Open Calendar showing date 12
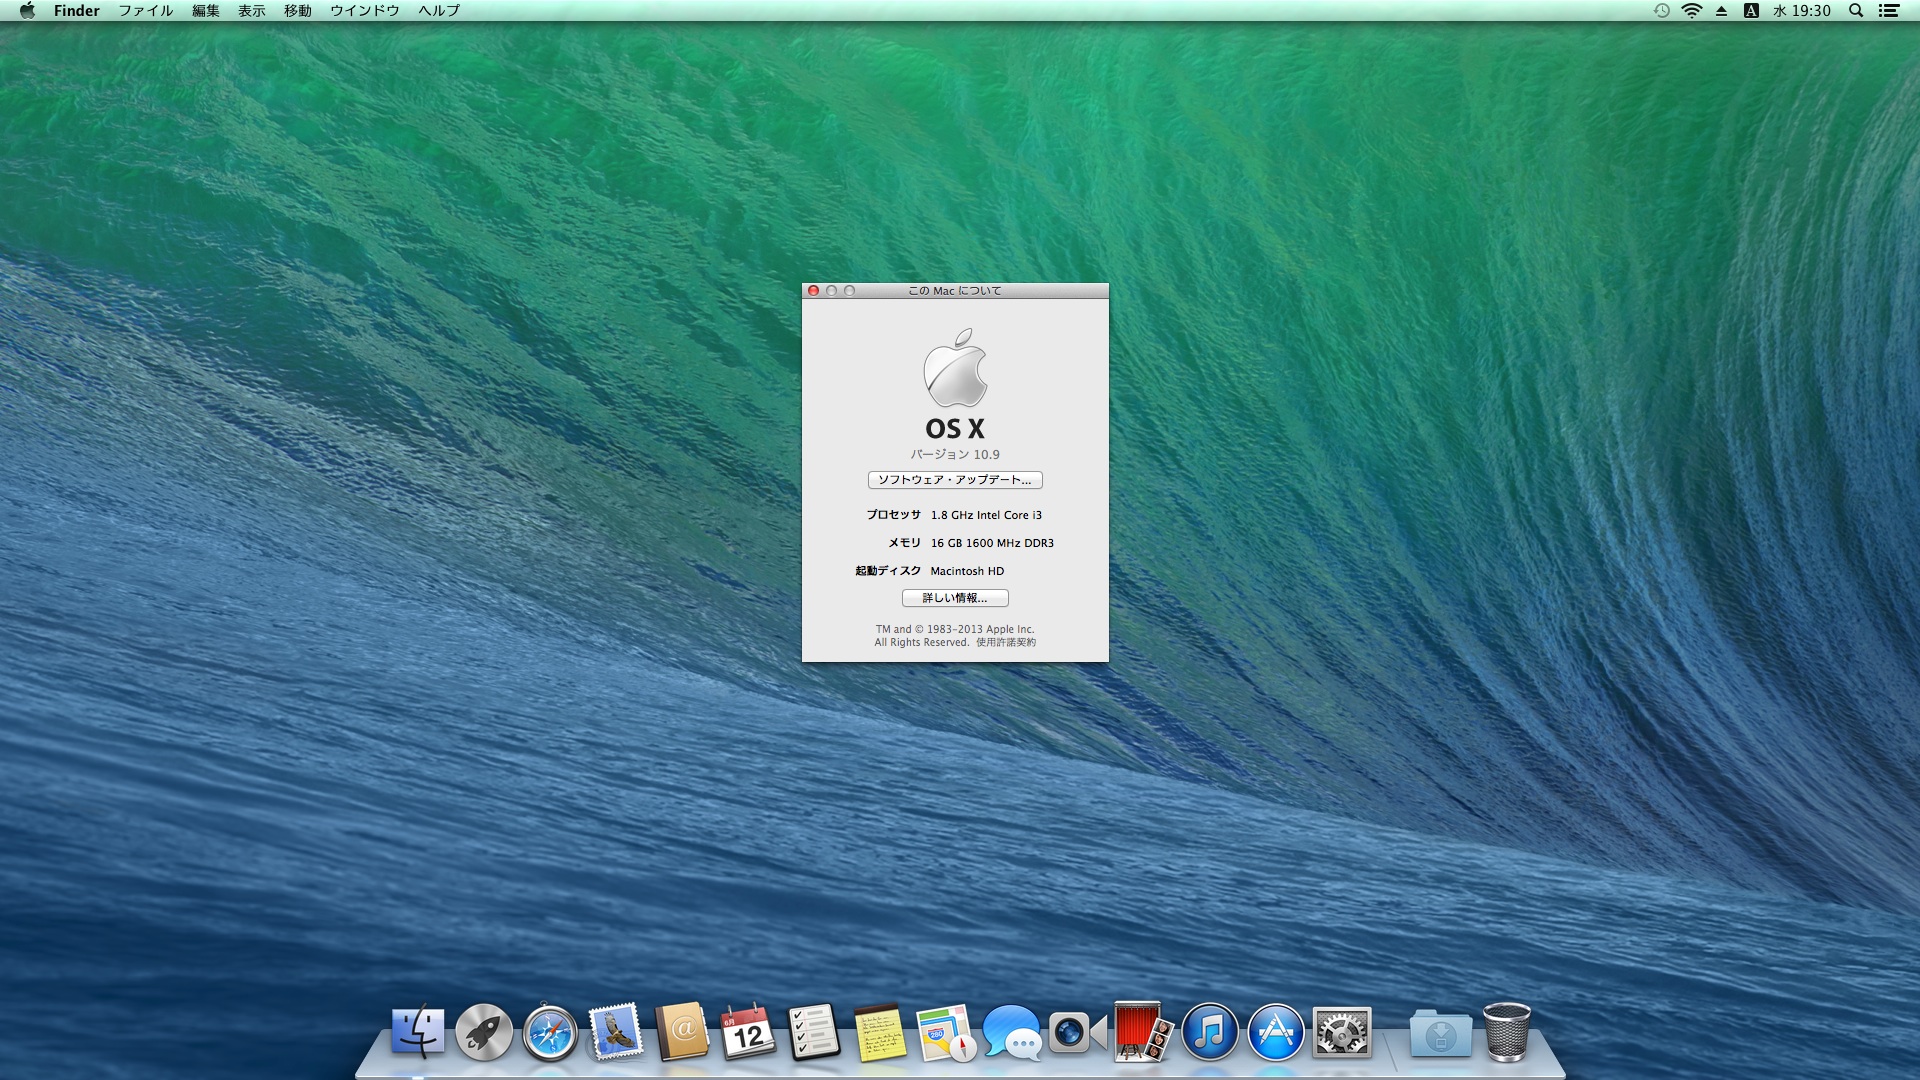 748,1032
